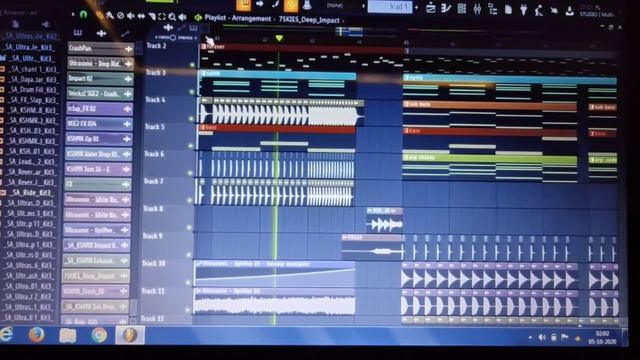Mute Track 3 via its green dot

tap(192, 92)
